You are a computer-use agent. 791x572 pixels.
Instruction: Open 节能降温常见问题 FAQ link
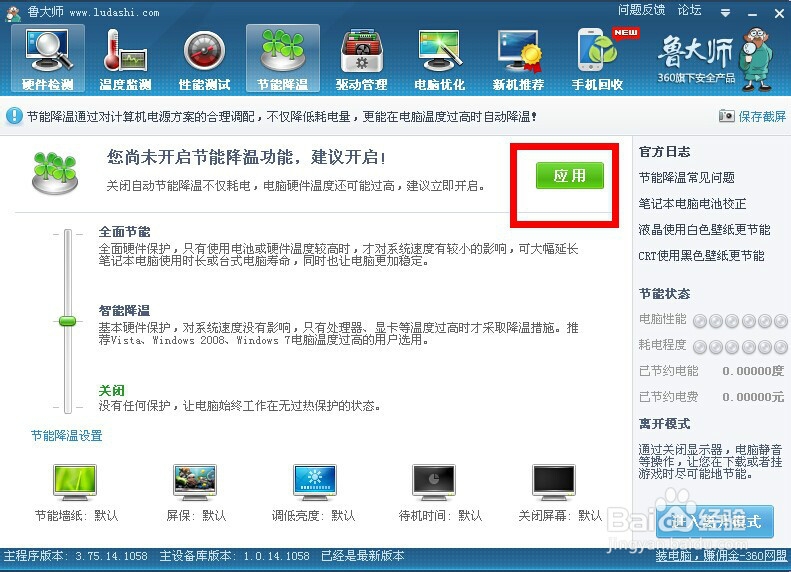687,178
